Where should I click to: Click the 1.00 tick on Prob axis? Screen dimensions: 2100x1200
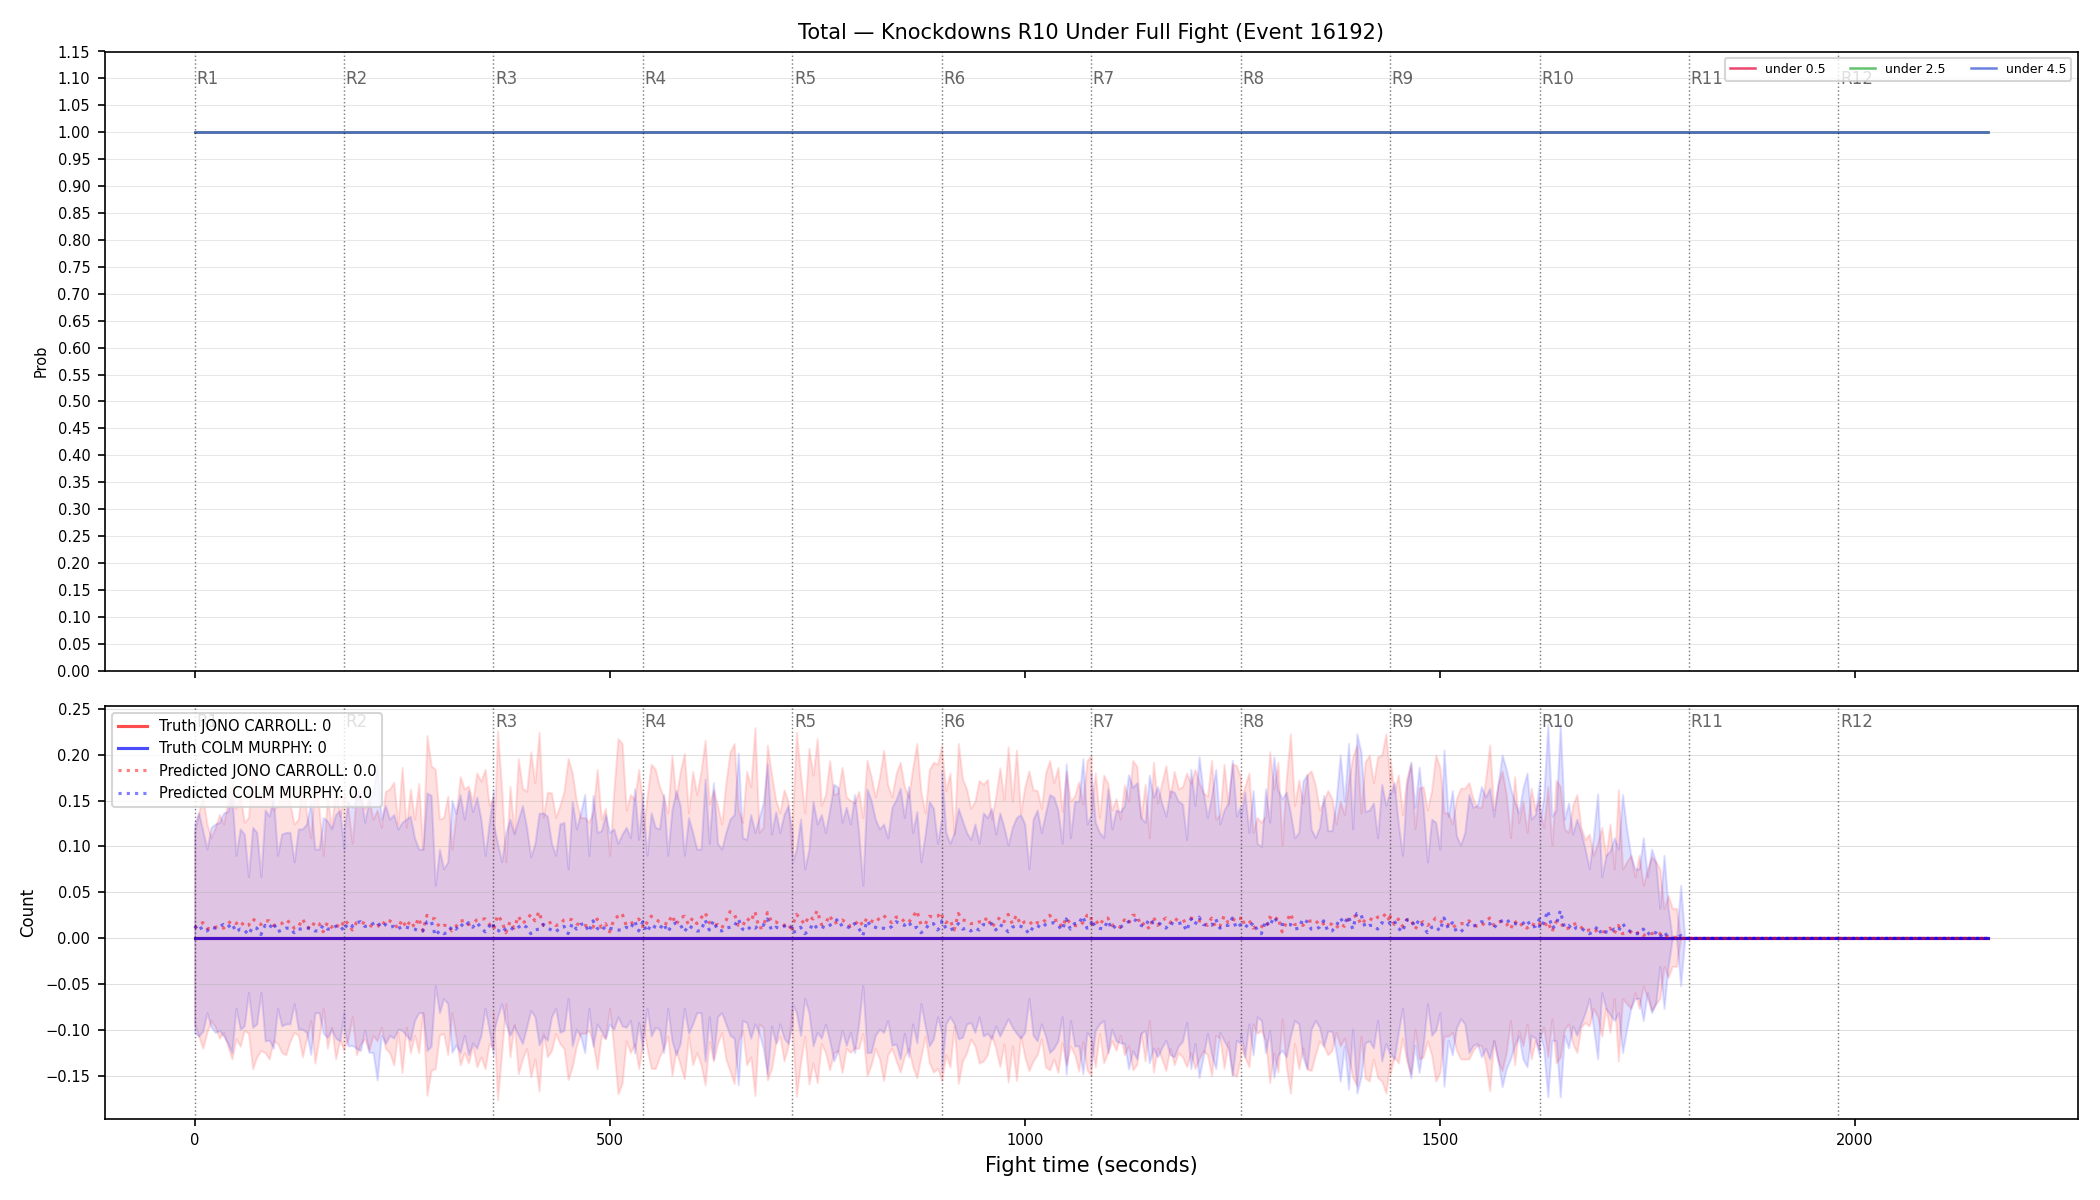tap(75, 133)
